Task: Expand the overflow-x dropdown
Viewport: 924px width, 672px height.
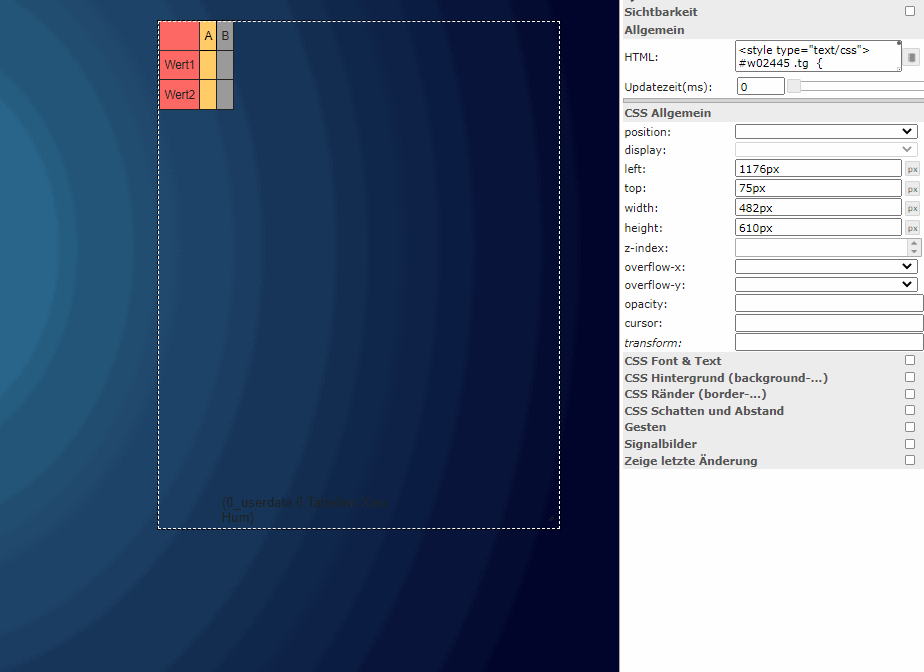Action: [x=826, y=266]
